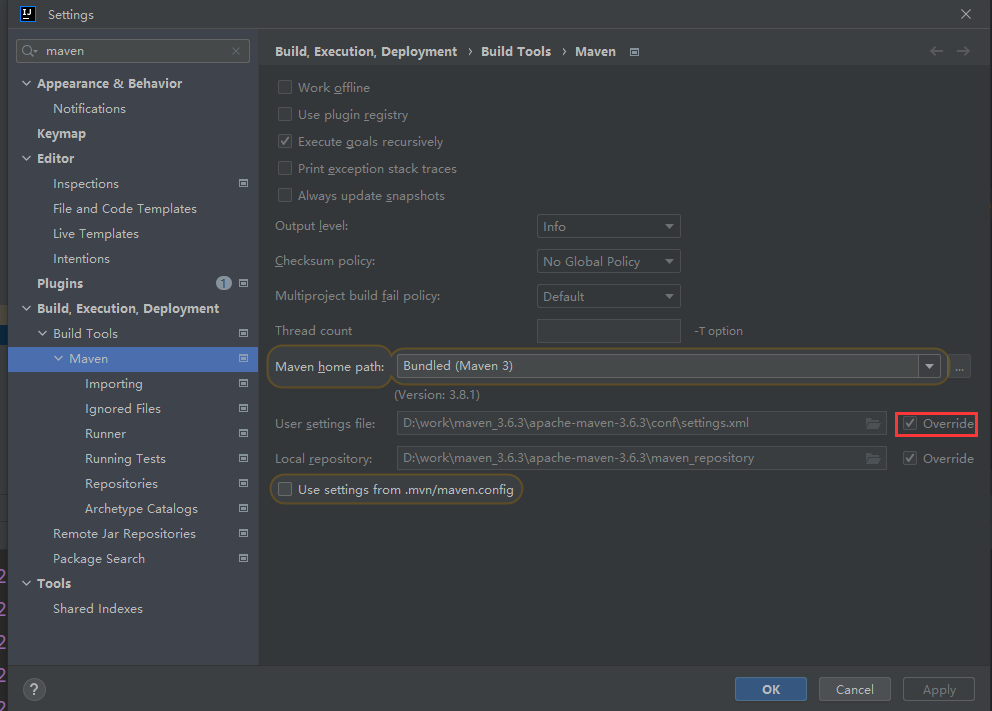The image size is (992, 711).
Task: Click the search magnifier icon in settings search
Action: 28,51
